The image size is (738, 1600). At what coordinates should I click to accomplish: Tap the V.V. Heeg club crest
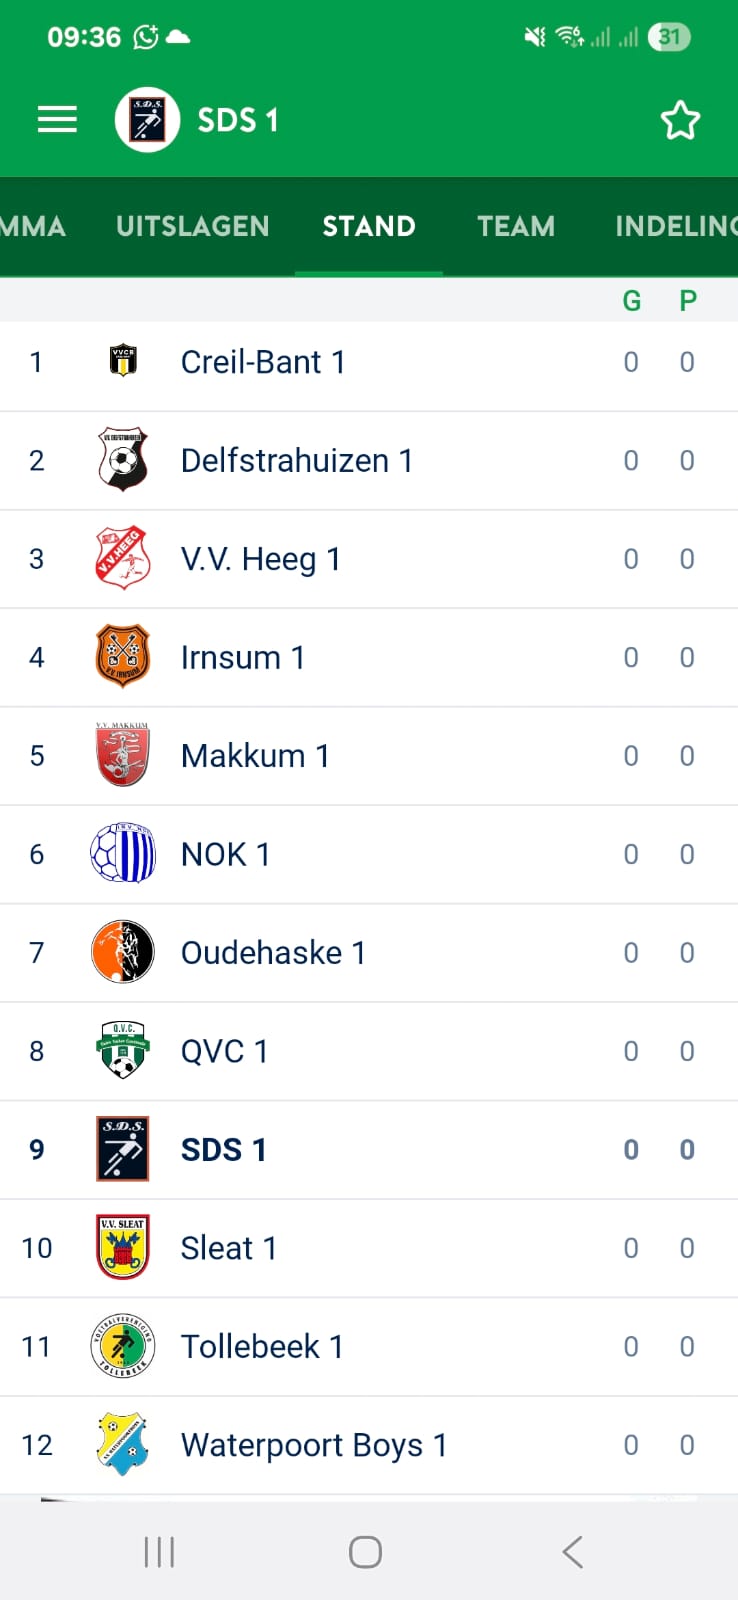tap(122, 558)
